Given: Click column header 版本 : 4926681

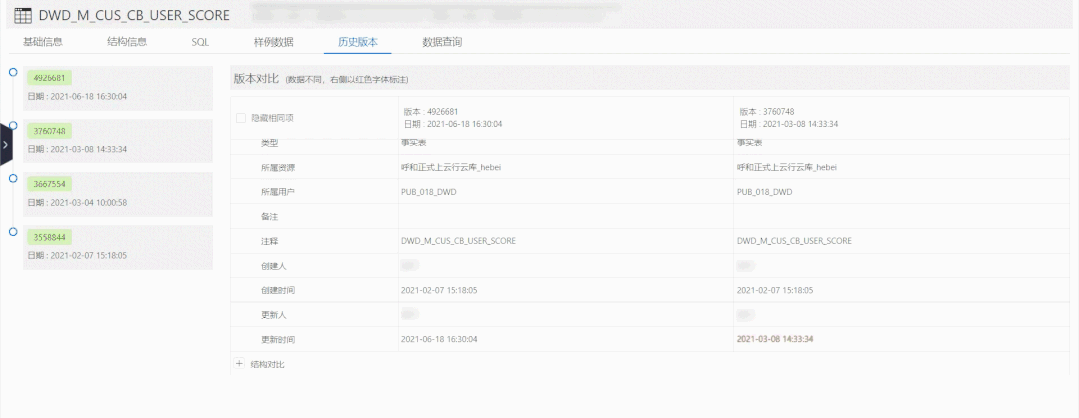Looking at the screenshot, I should 431,112.
